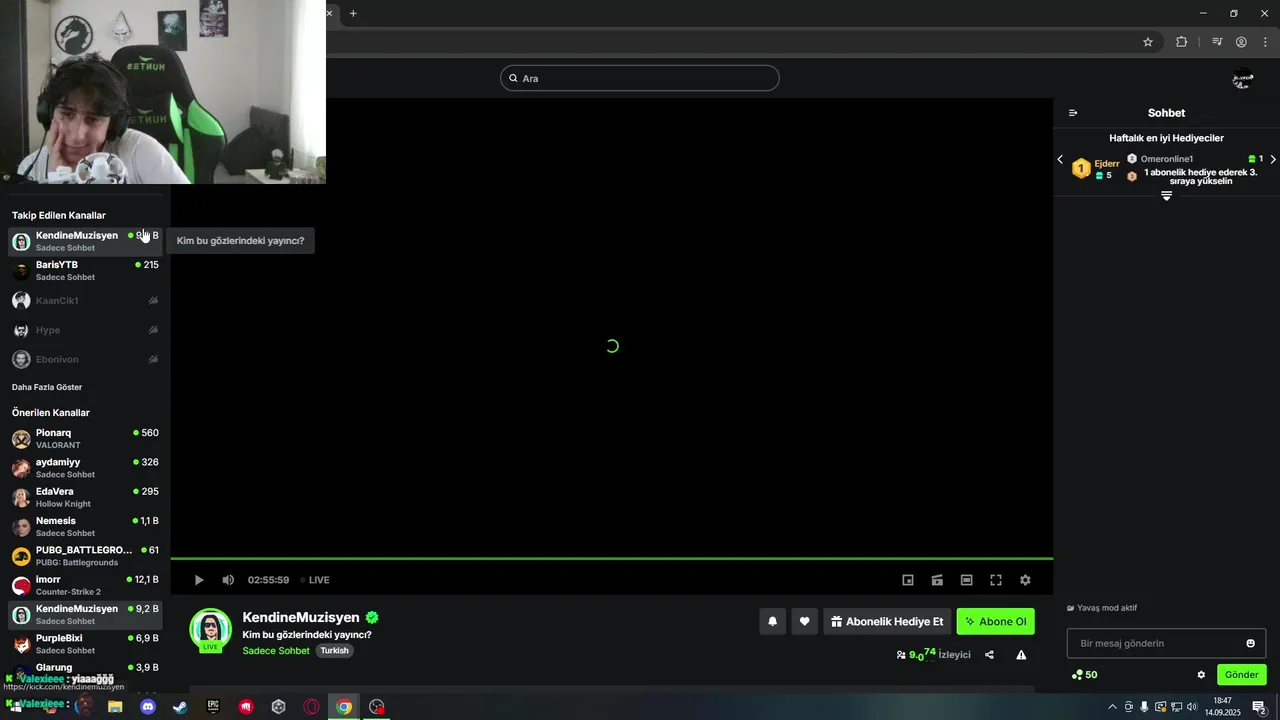Viewport: 1280px width, 720px height.
Task: Click the verified badge next to KendineMuzisyen
Action: 372,618
